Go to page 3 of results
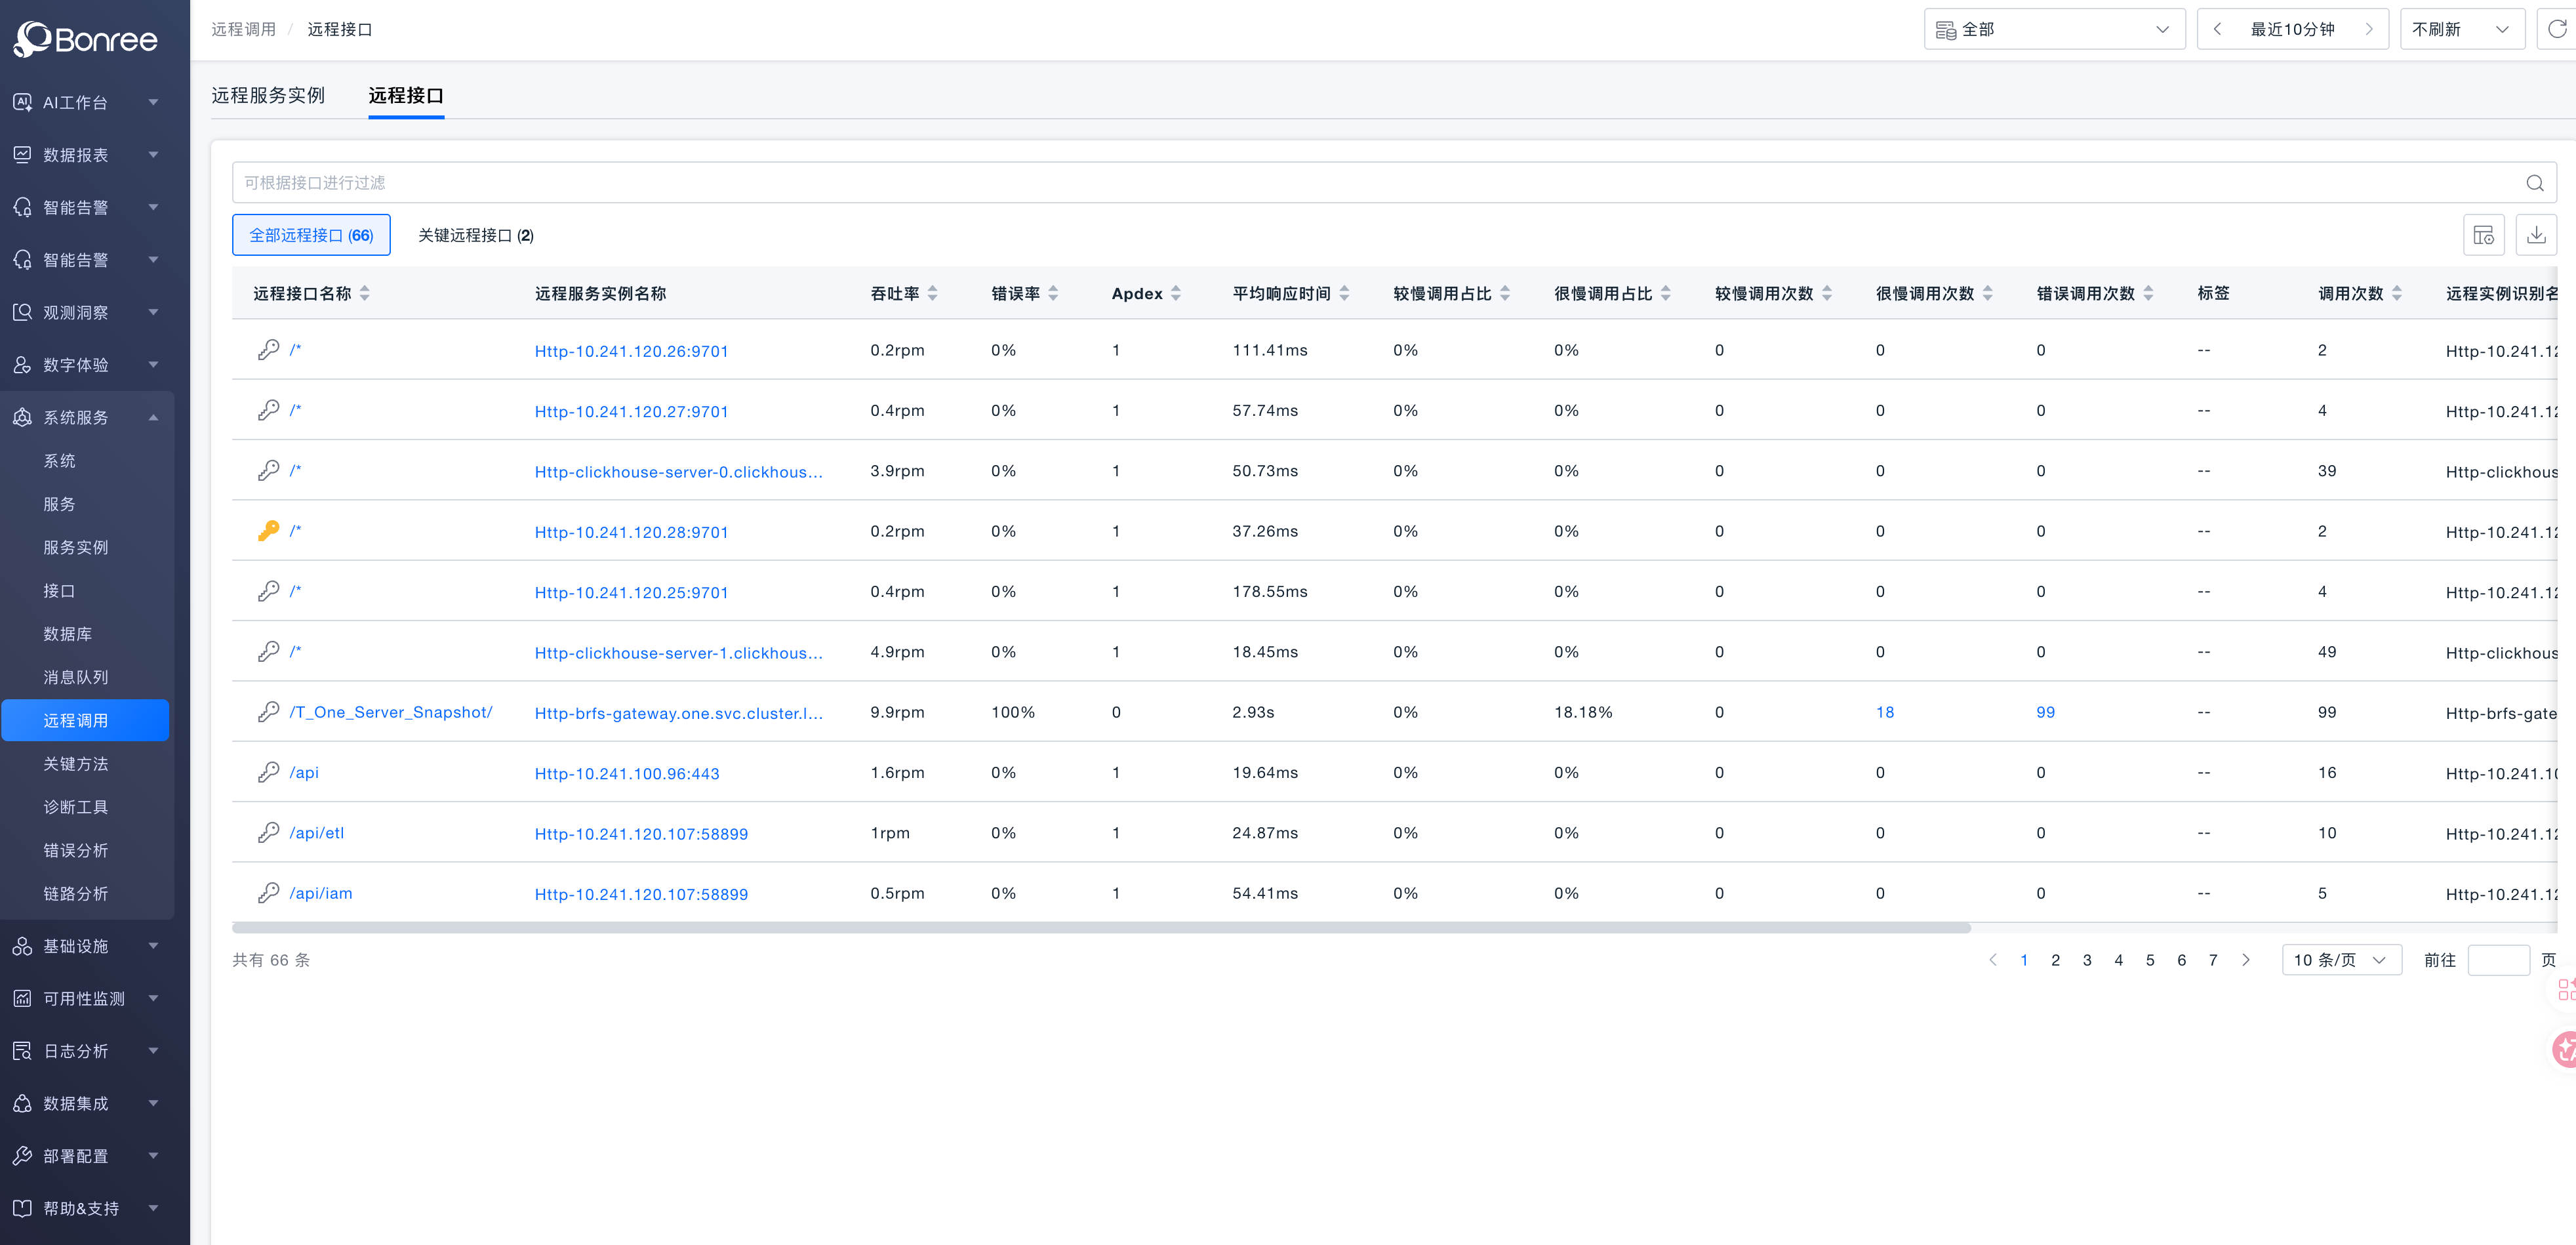The width and height of the screenshot is (2576, 1245). [x=2087, y=960]
